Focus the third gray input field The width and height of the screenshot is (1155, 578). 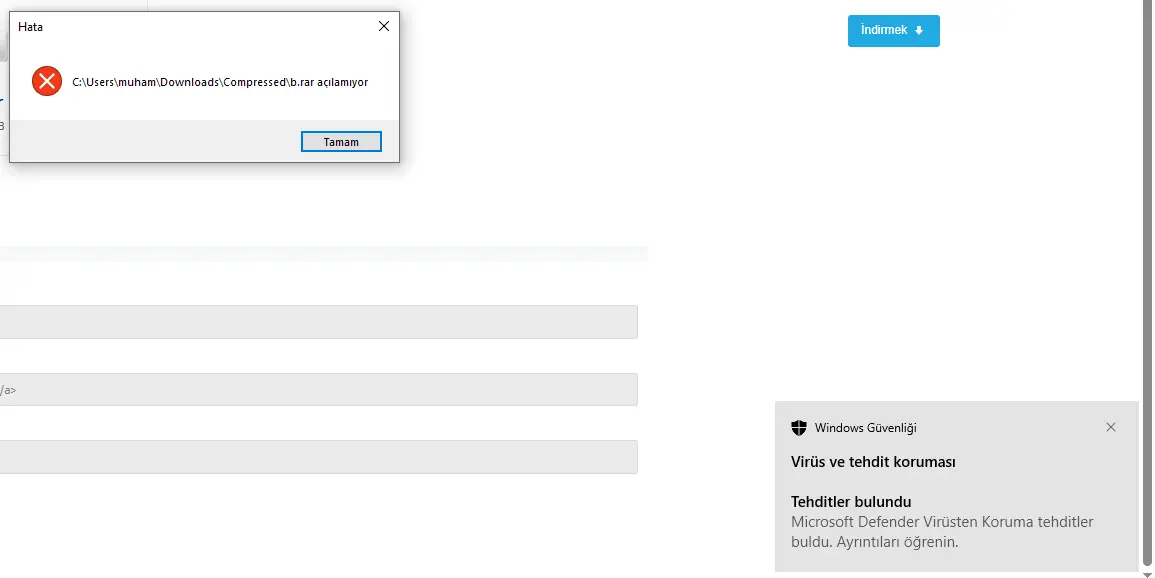click(318, 457)
